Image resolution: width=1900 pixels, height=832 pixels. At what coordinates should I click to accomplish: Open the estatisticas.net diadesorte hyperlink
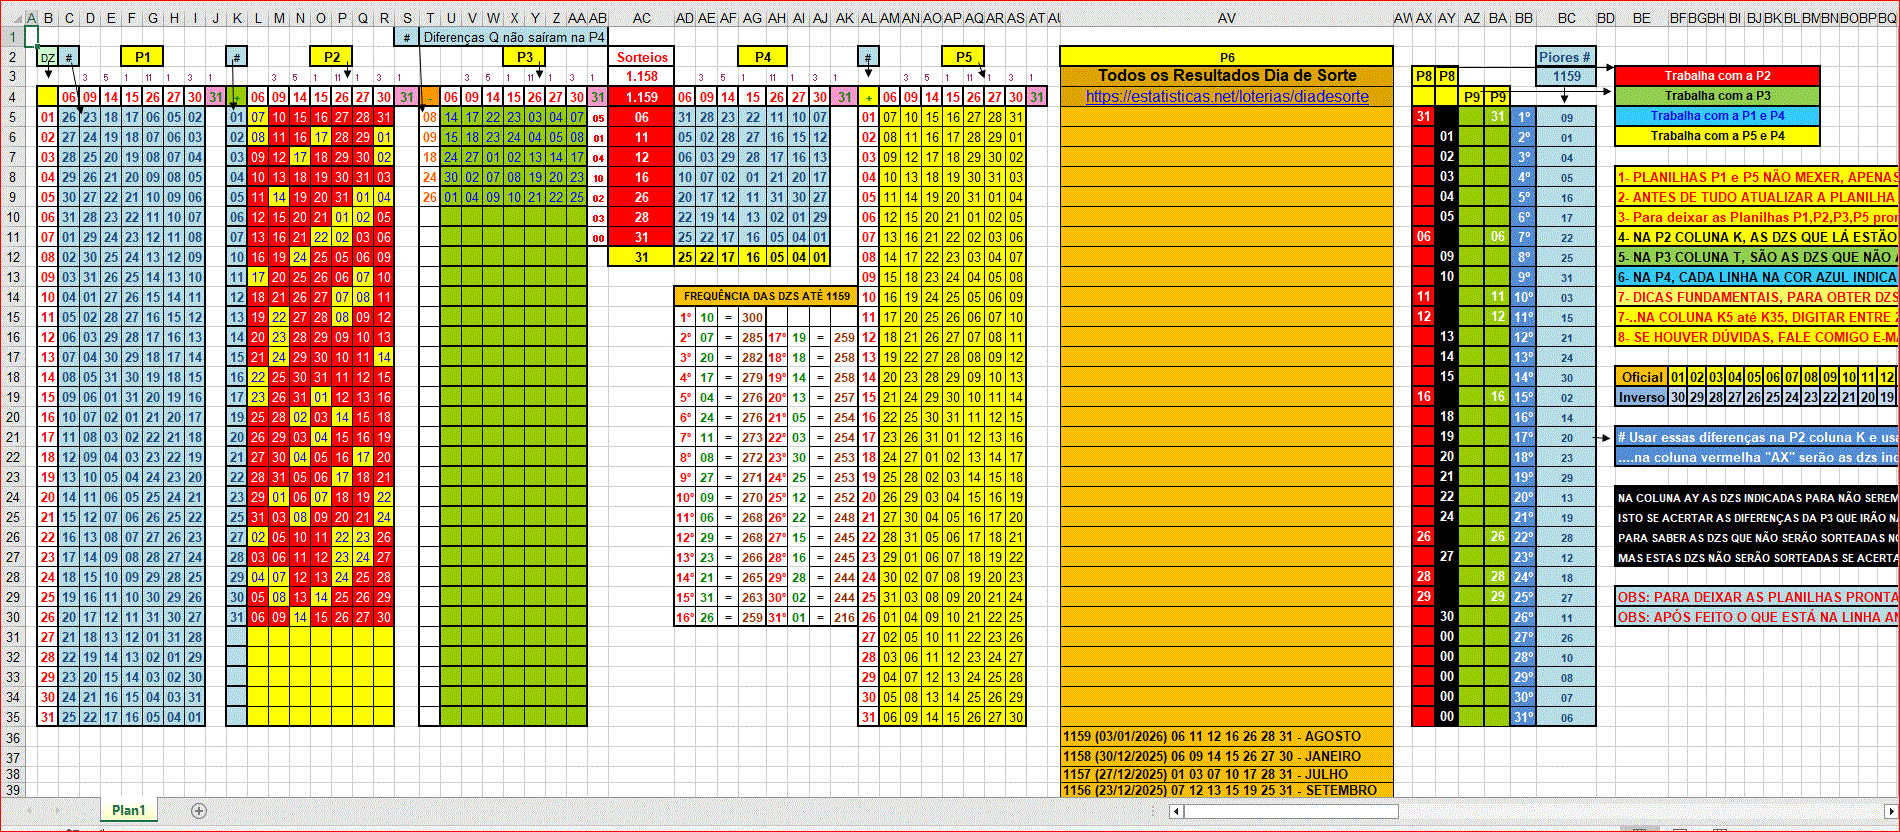point(1227,97)
